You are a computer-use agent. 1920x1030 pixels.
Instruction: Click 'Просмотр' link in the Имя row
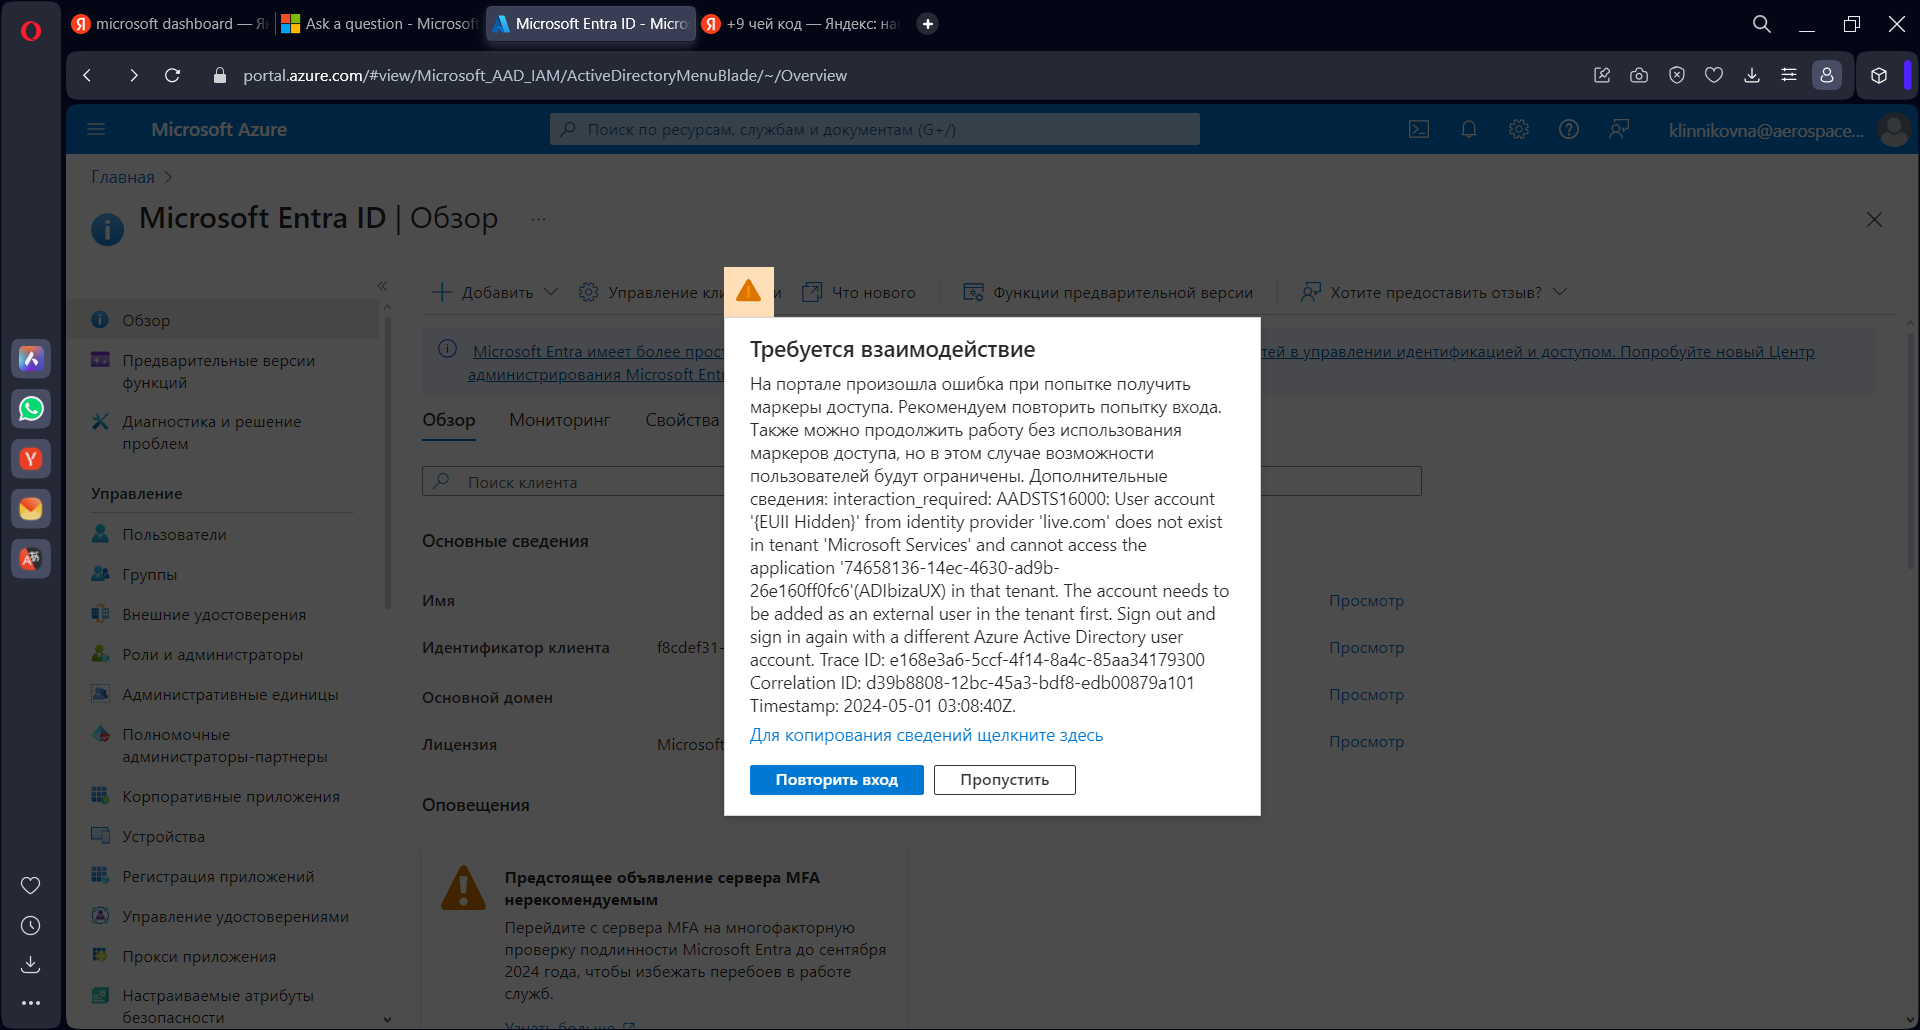click(1366, 601)
